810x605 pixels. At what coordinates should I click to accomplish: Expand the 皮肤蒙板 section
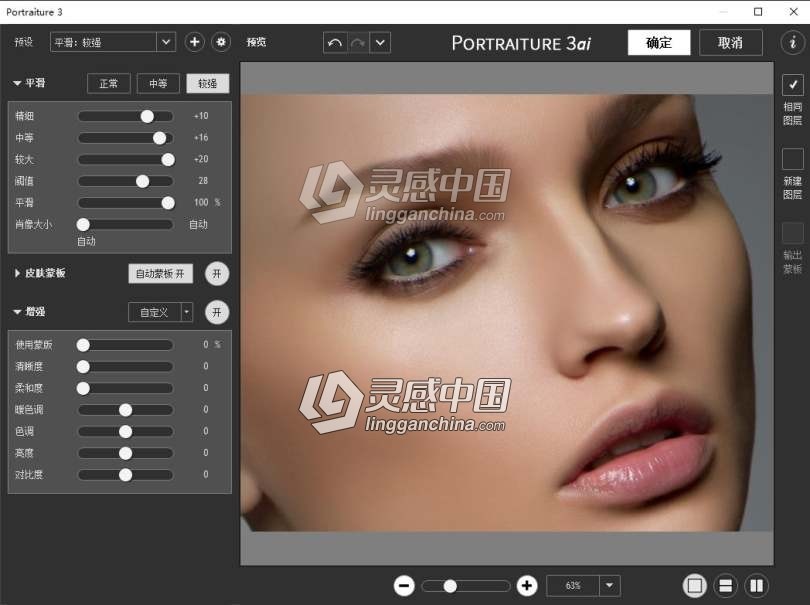tap(17, 273)
